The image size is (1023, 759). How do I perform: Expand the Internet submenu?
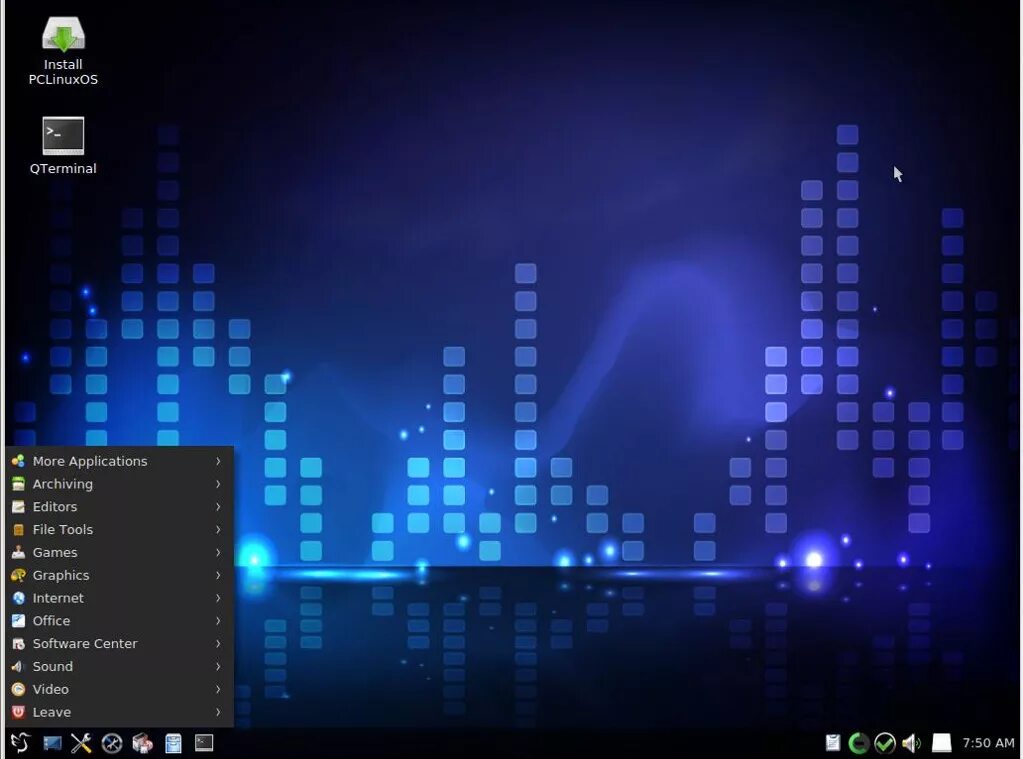58,598
